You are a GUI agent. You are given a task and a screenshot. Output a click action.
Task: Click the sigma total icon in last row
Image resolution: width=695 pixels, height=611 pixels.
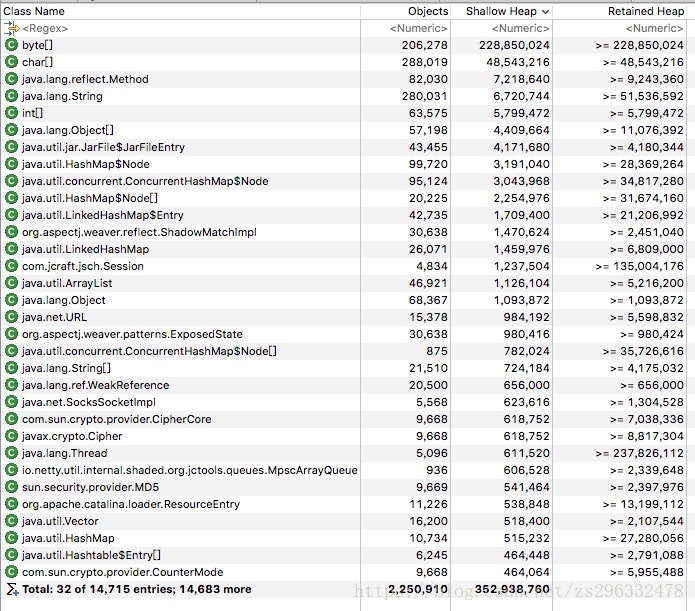click(x=12, y=589)
